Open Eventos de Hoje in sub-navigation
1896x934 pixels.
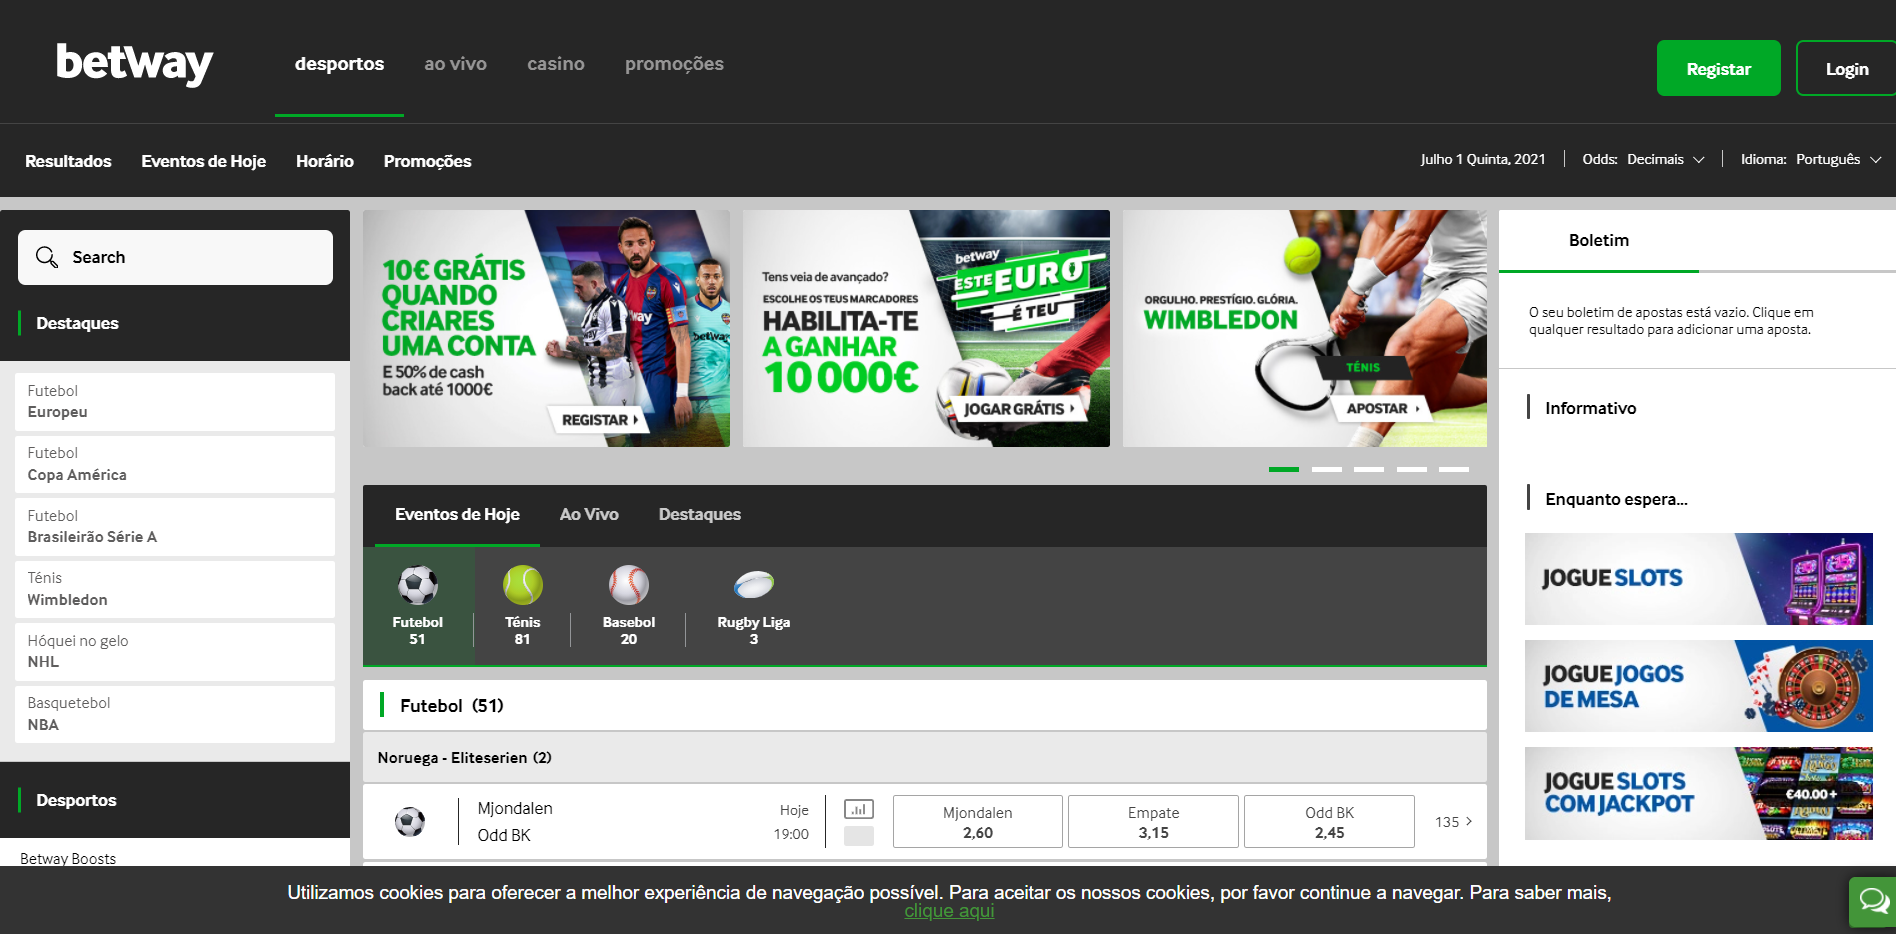(203, 161)
